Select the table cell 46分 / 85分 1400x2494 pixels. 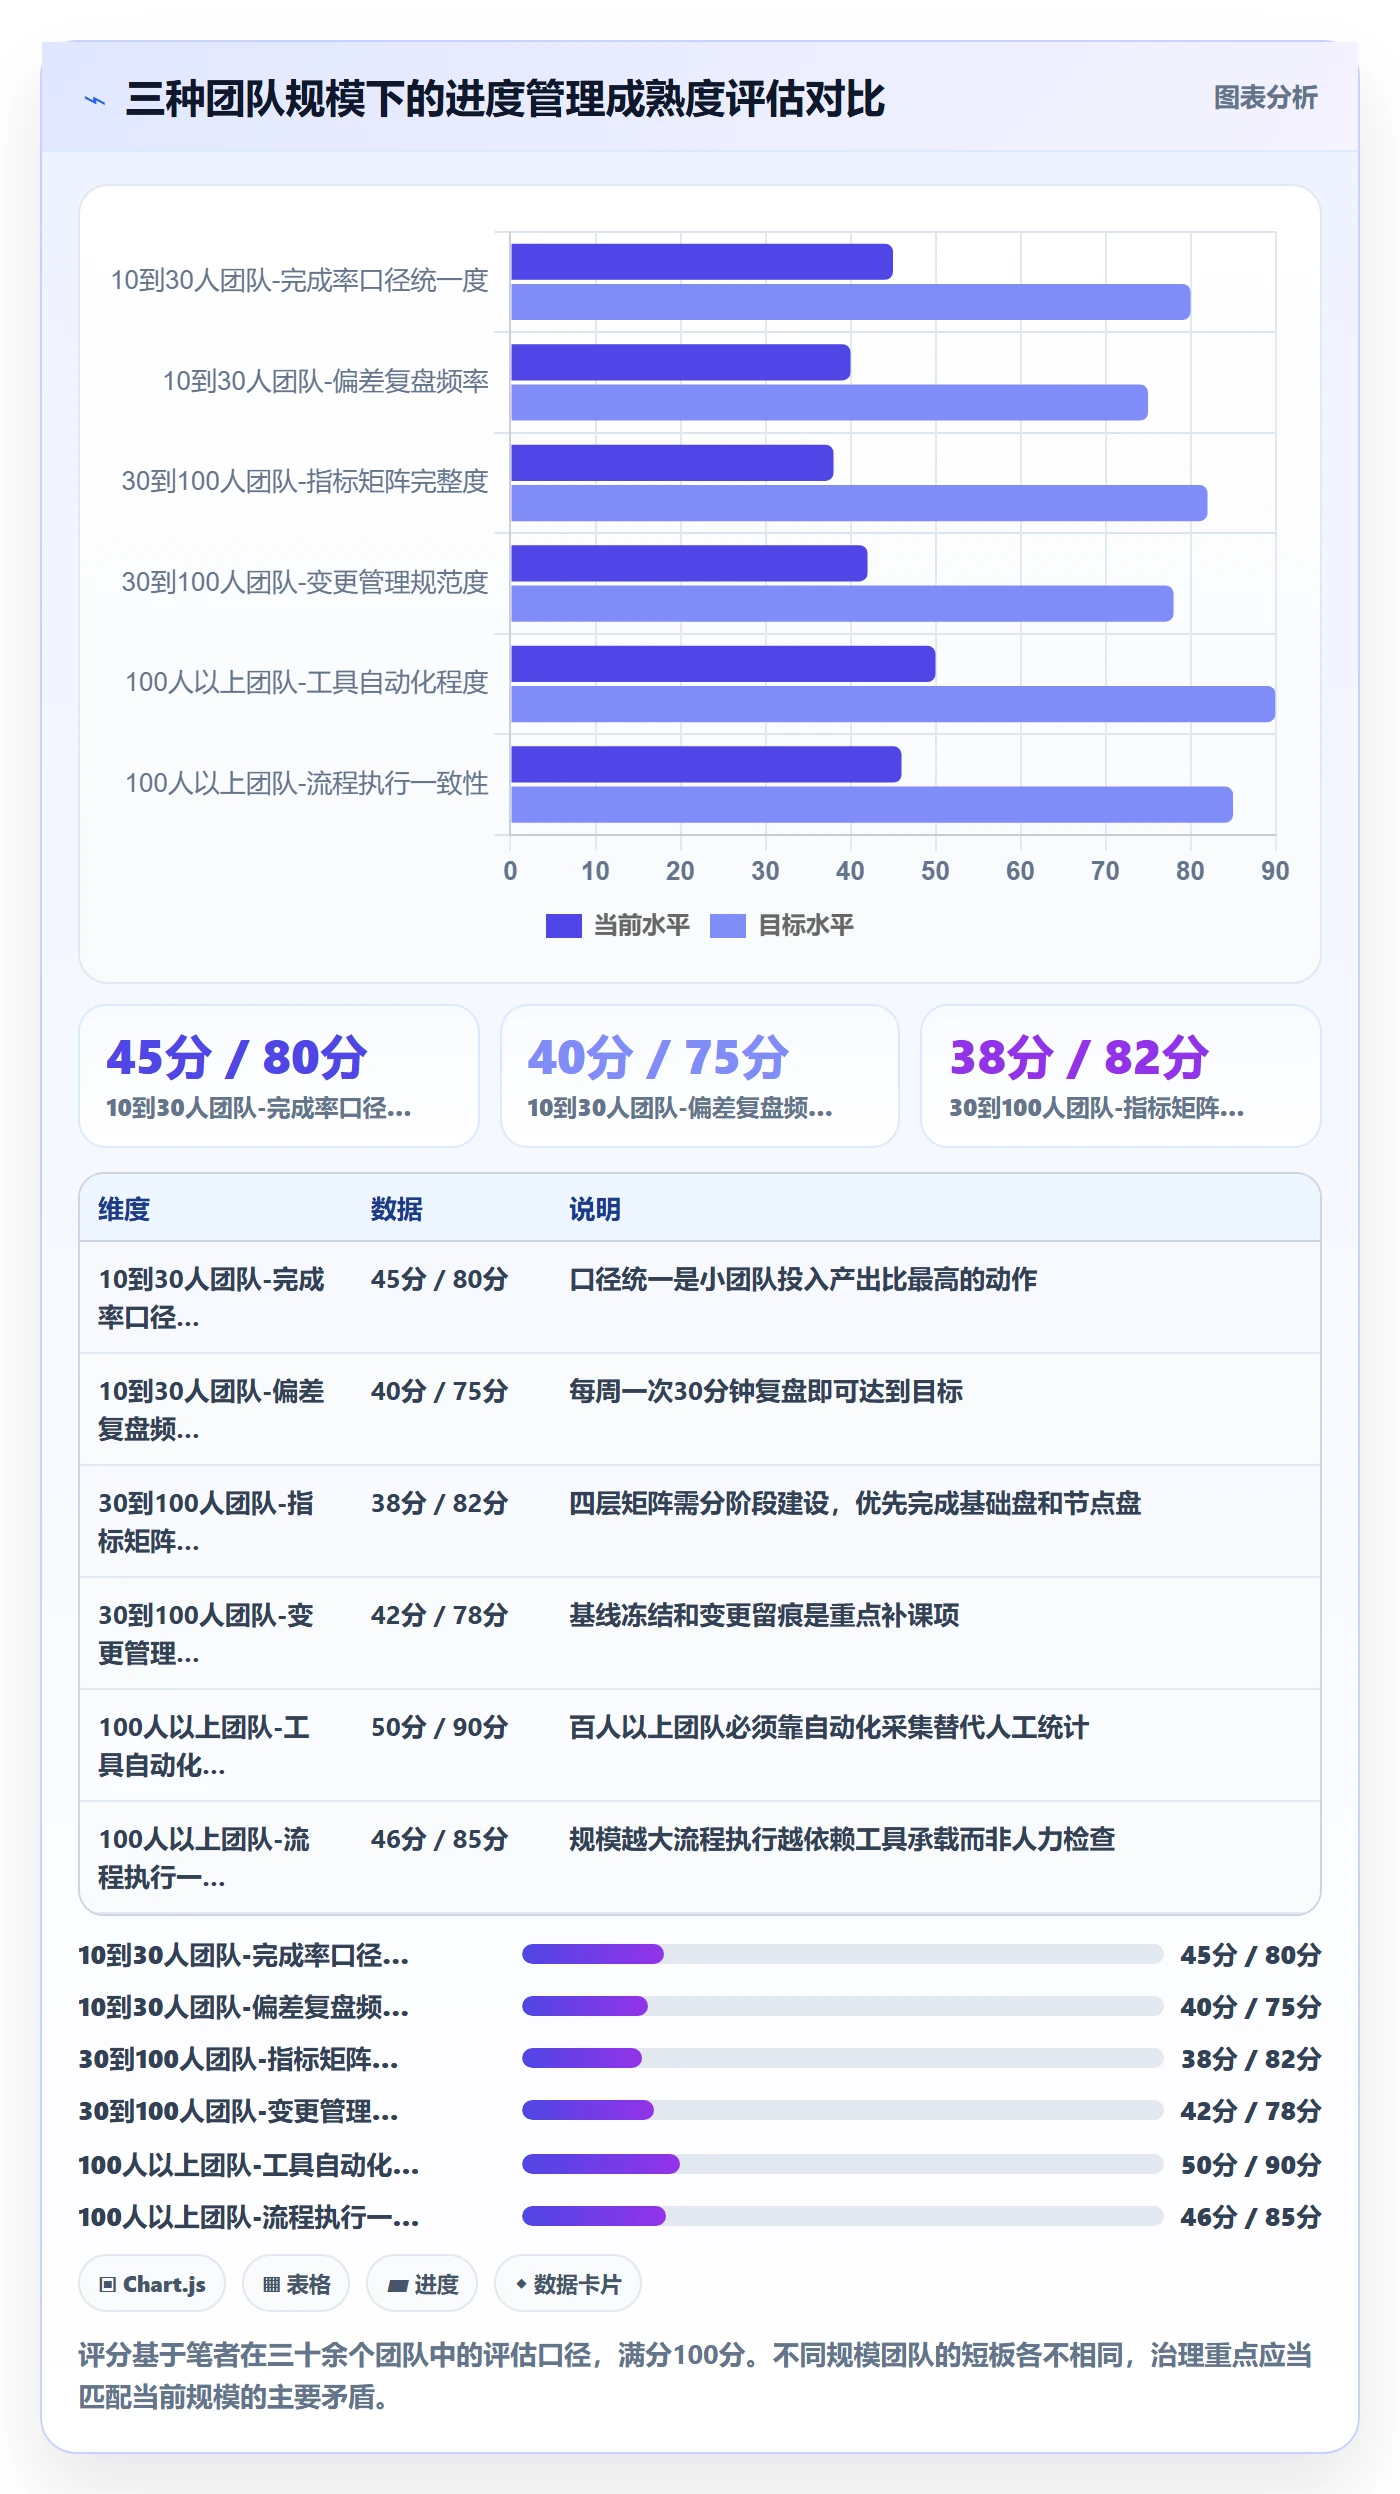(x=439, y=1839)
